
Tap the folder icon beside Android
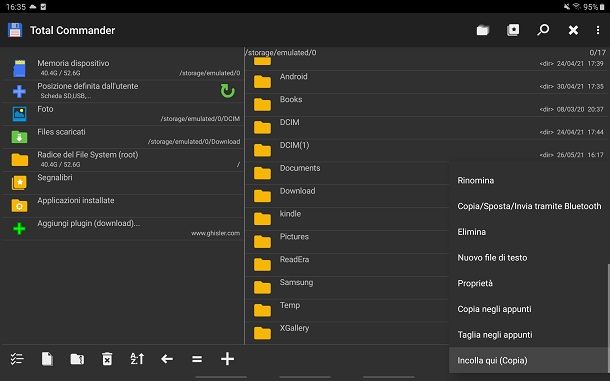click(262, 82)
